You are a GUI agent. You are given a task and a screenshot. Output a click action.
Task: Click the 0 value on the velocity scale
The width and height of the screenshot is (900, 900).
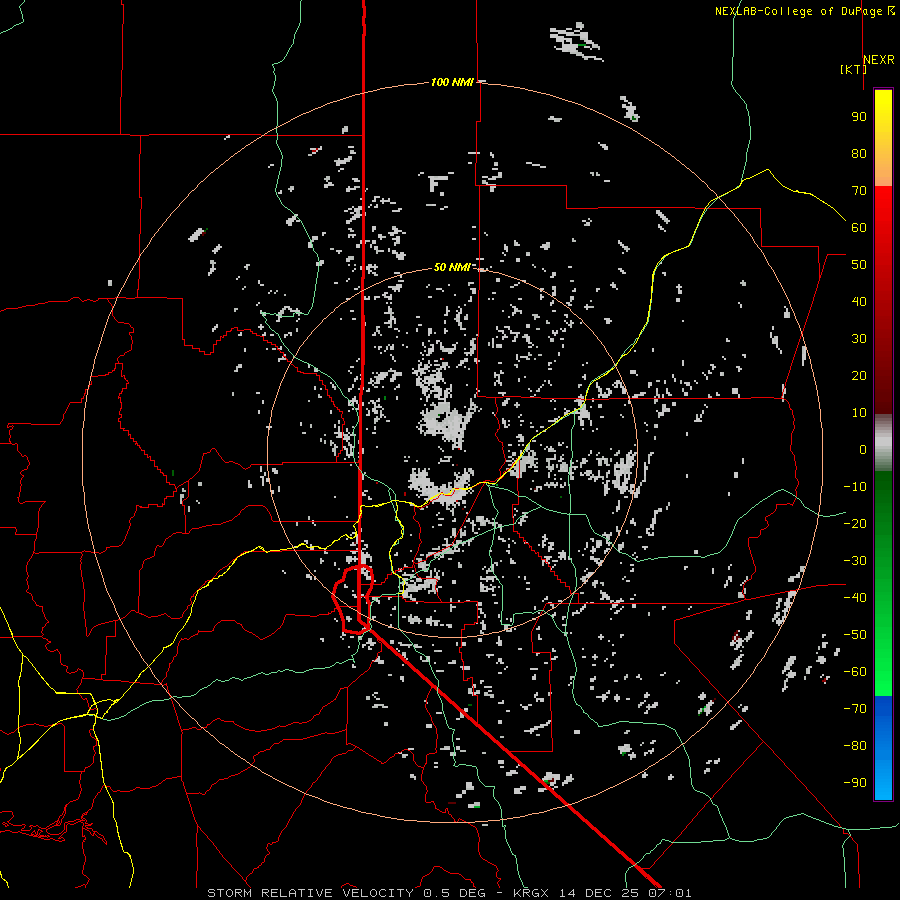point(863,450)
